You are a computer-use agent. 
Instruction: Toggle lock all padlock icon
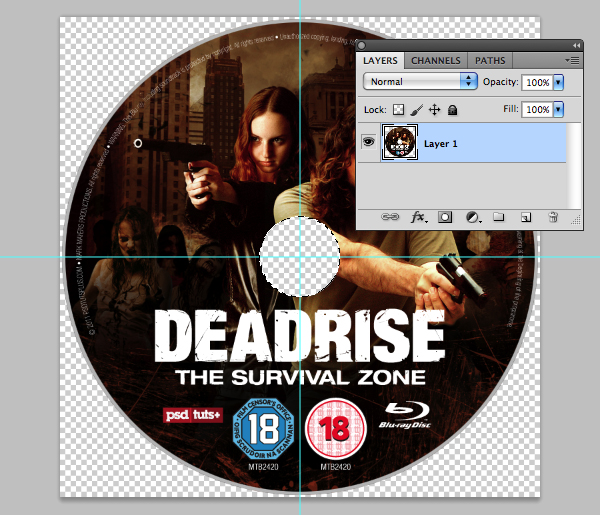(x=452, y=110)
